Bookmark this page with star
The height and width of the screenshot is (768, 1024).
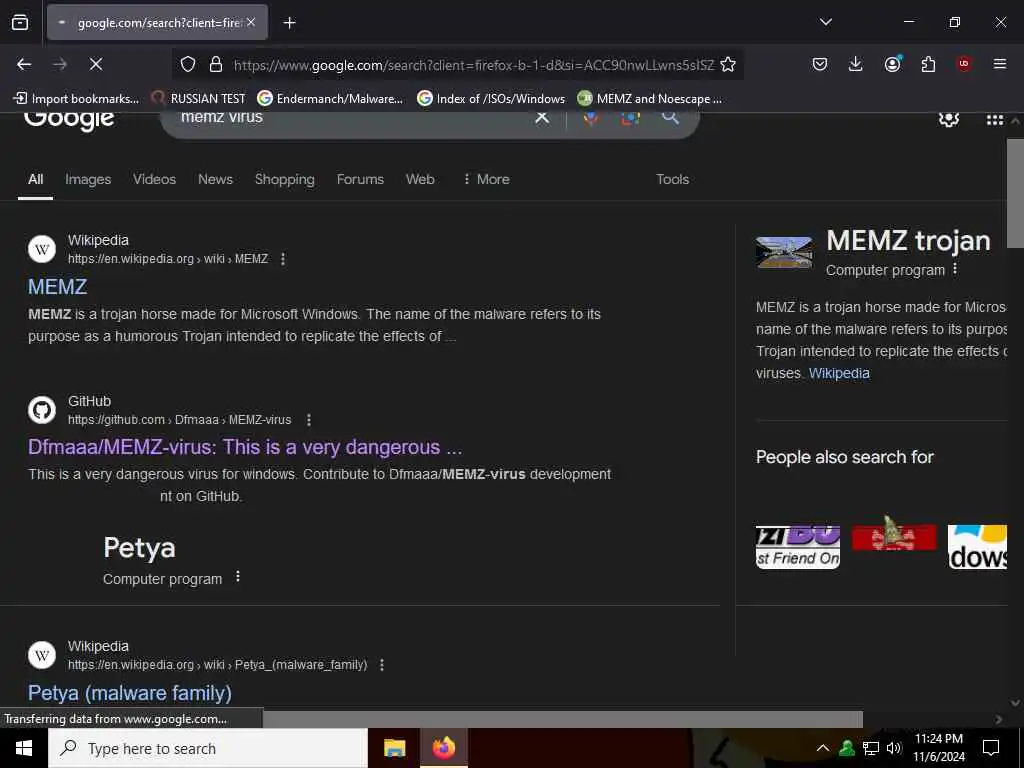coord(728,64)
